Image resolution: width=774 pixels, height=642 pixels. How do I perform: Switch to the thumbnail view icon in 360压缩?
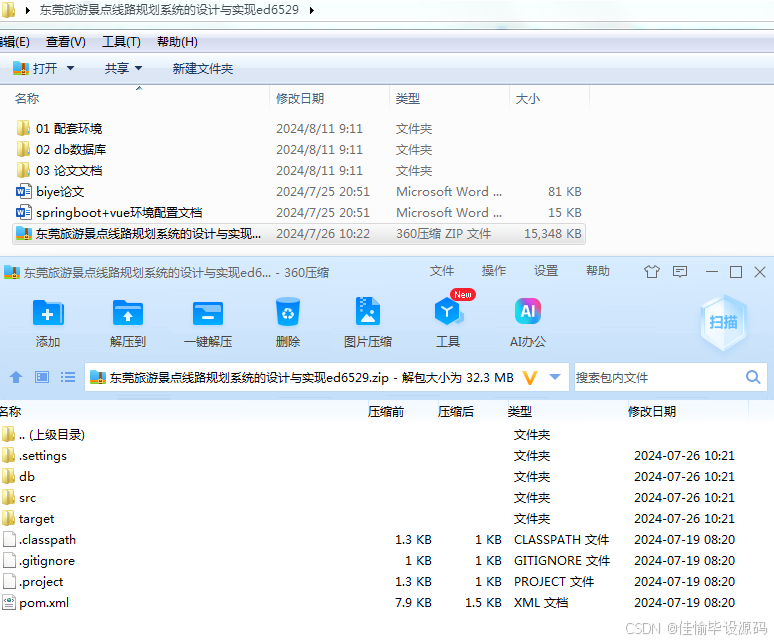[x=42, y=378]
